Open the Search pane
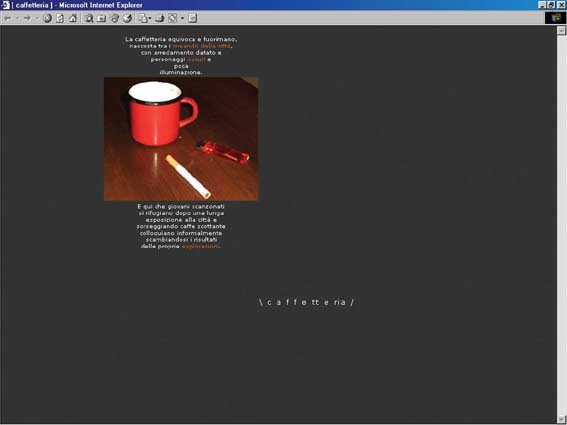Image resolution: width=567 pixels, height=425 pixels. 89,18
